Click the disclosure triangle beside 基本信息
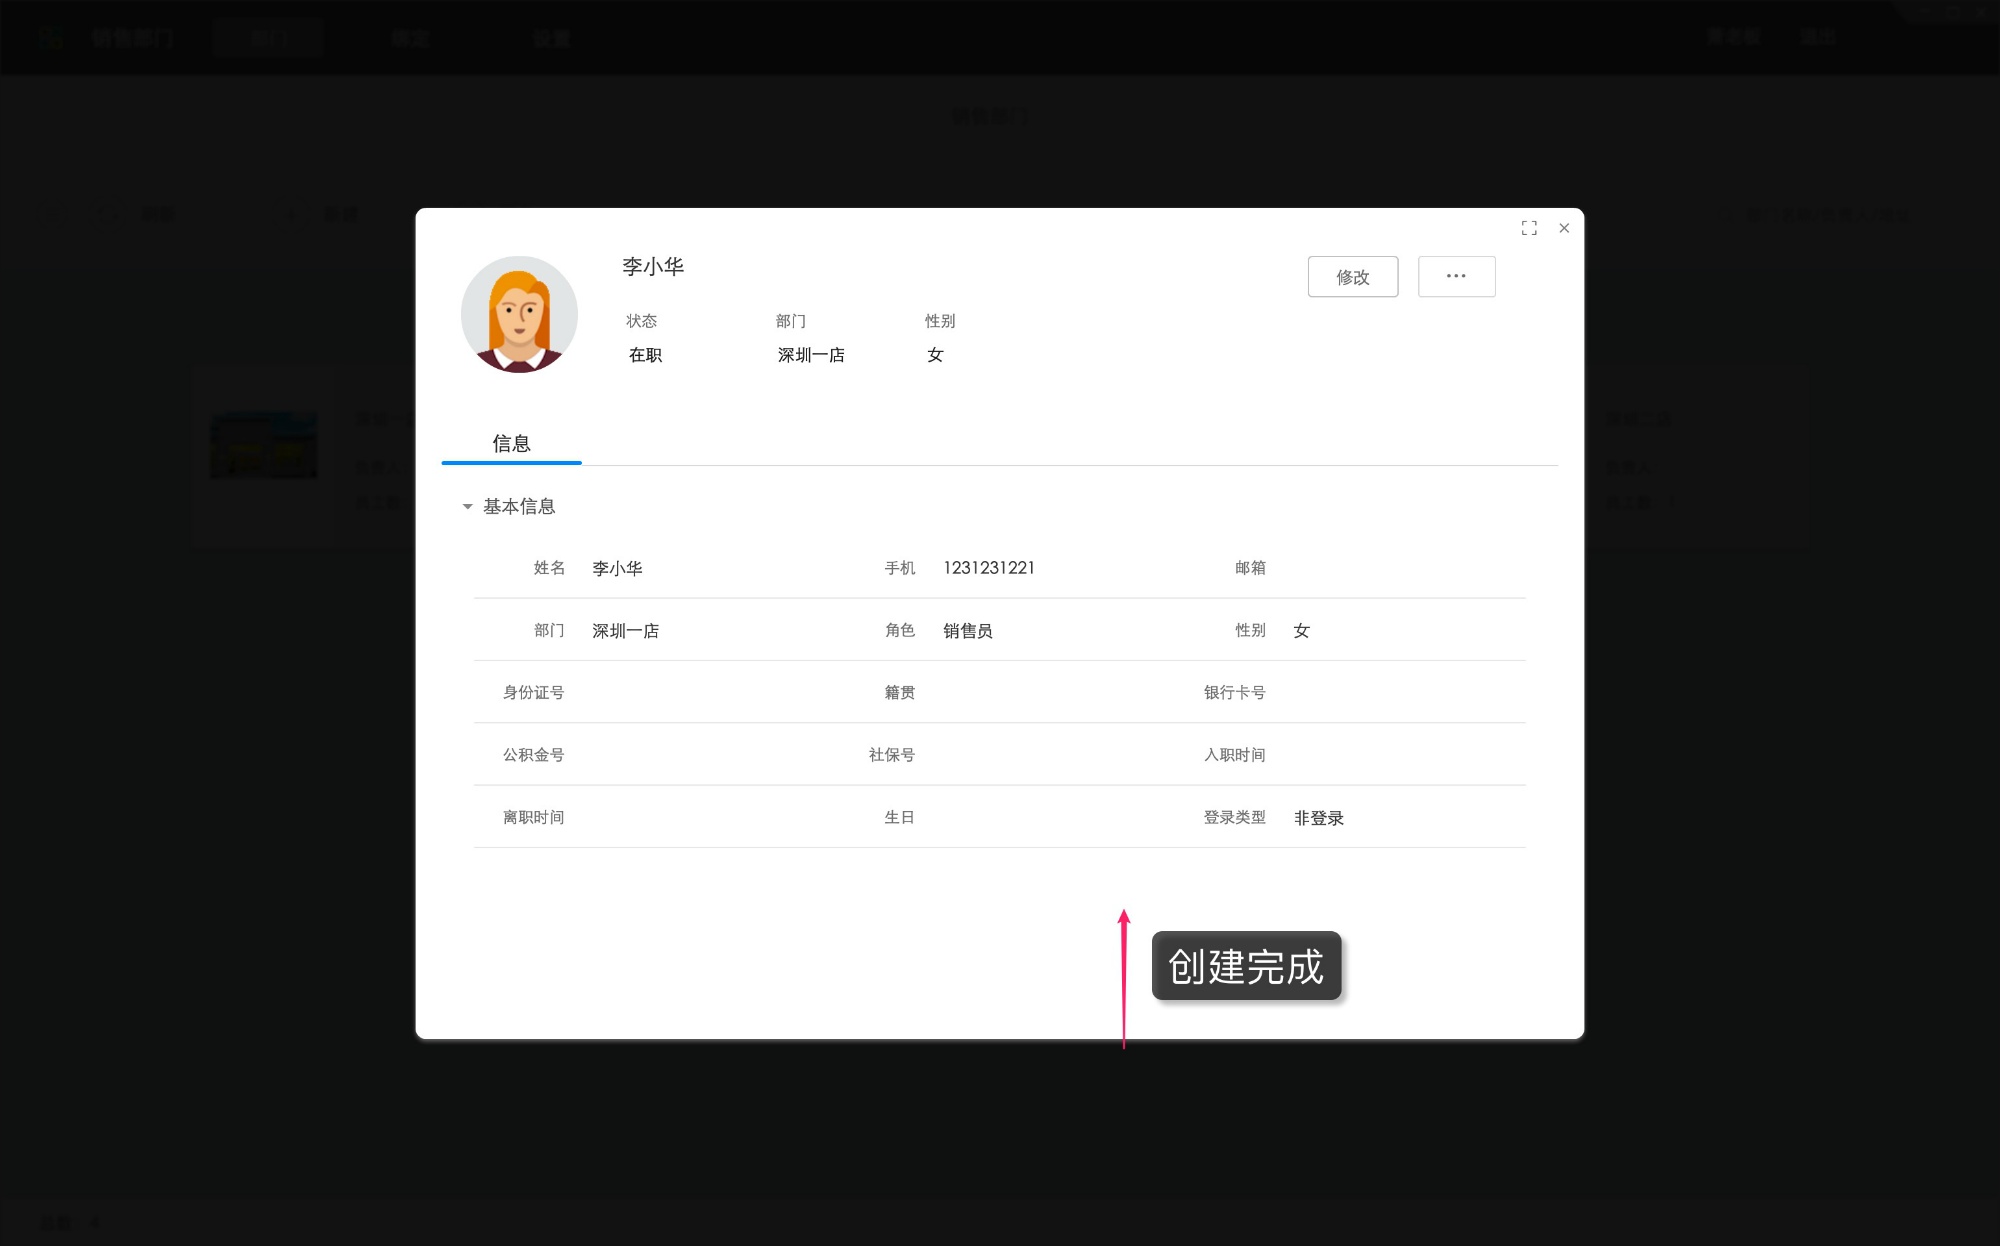The width and height of the screenshot is (2000, 1246). [466, 507]
